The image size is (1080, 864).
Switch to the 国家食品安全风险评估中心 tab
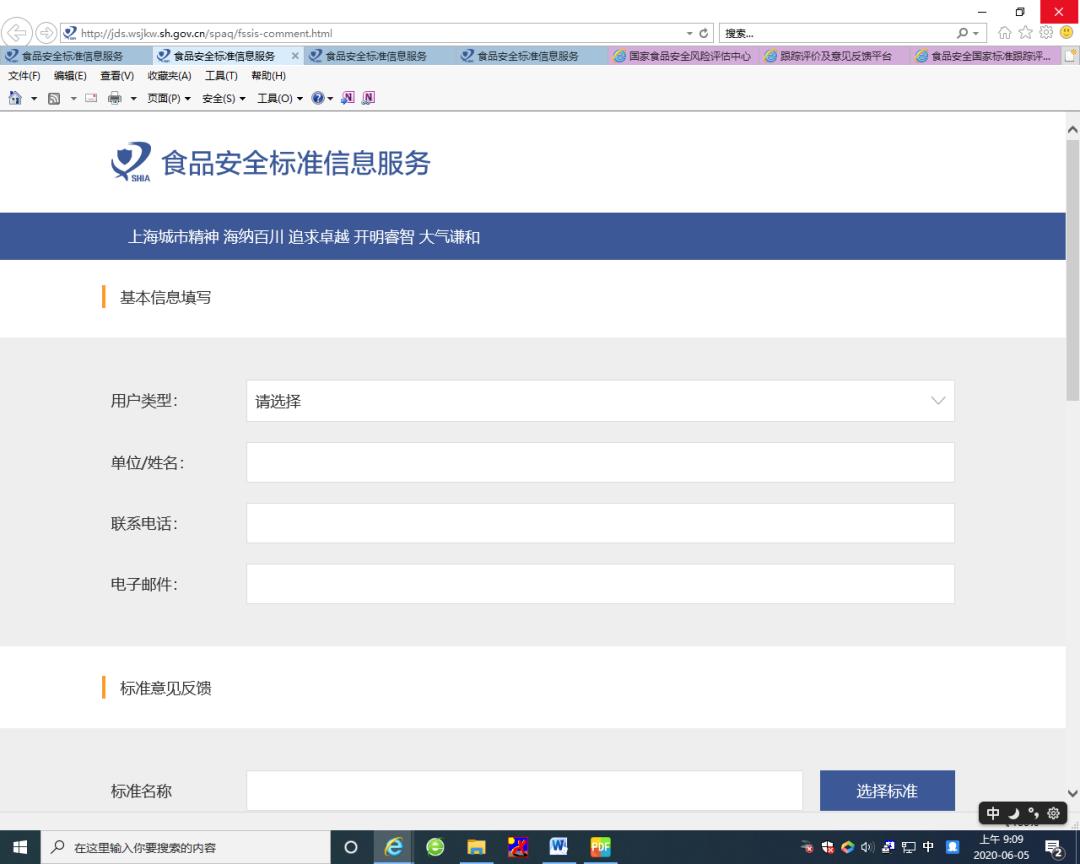[x=683, y=56]
